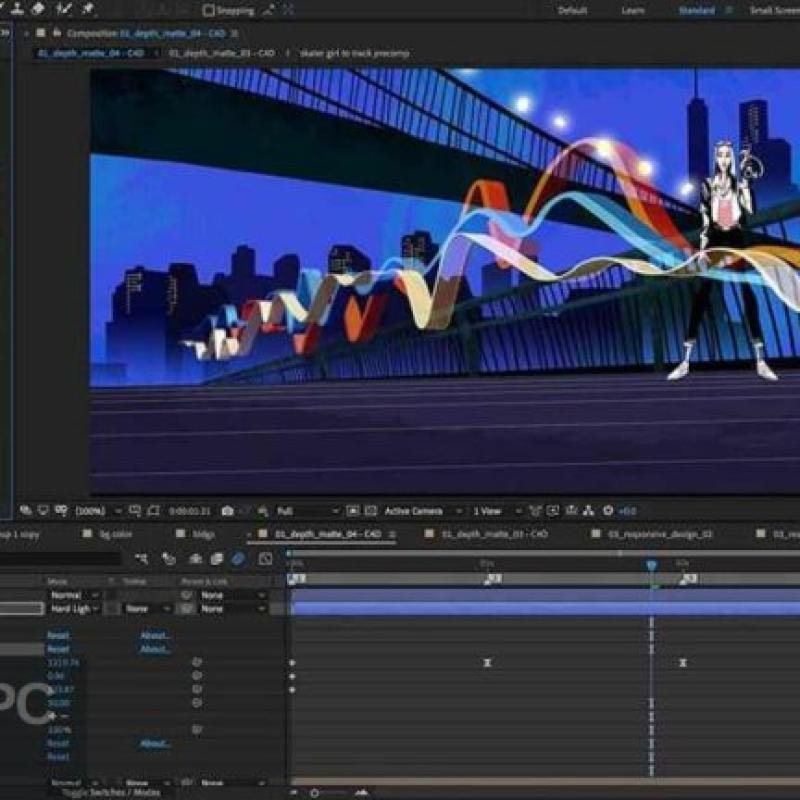Click the snap edges icon beside Snapping
Viewport: 800px width, 800px height.
pyautogui.click(x=268, y=10)
